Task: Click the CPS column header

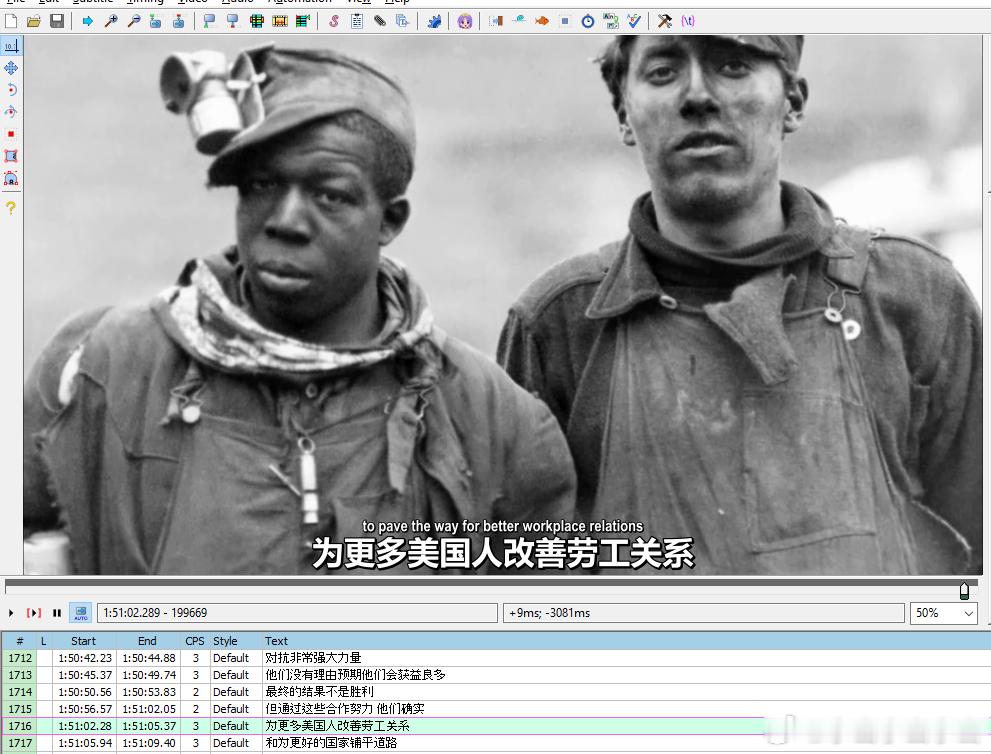Action: [195, 641]
